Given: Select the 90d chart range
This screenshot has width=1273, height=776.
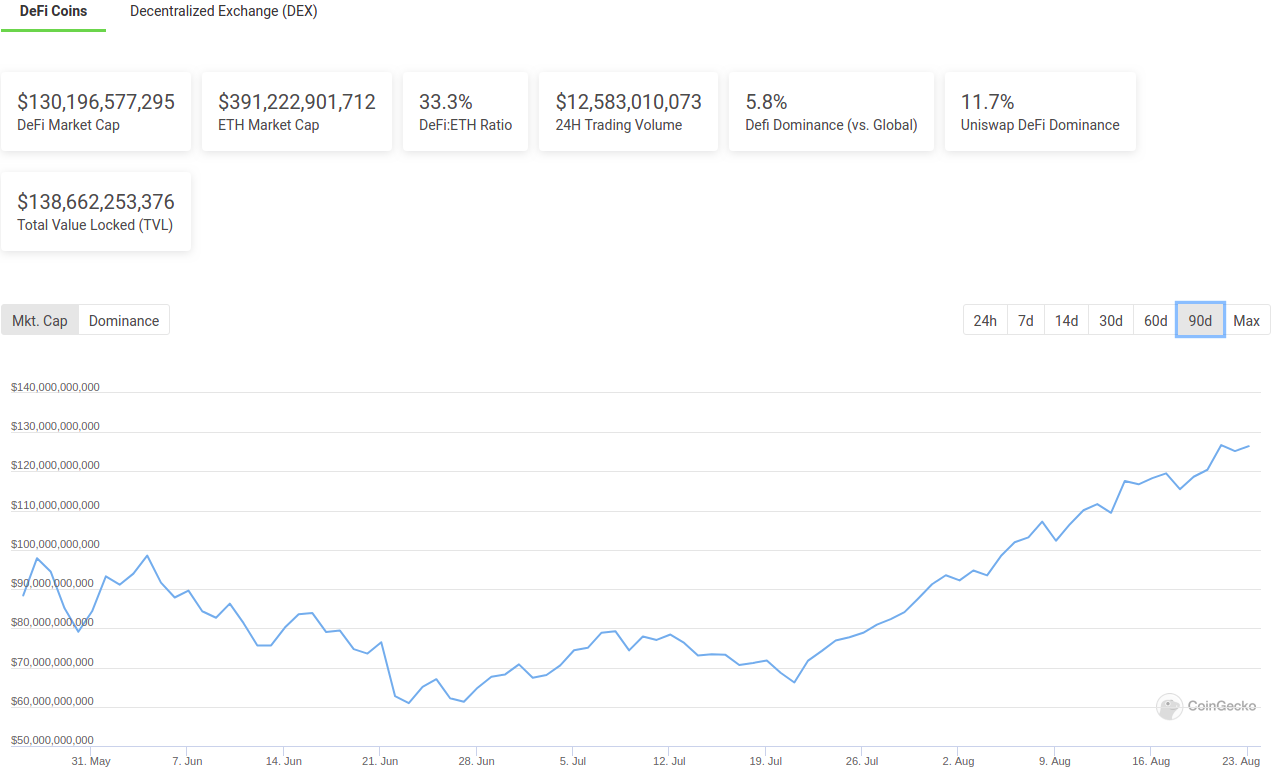Looking at the screenshot, I should click(1199, 320).
